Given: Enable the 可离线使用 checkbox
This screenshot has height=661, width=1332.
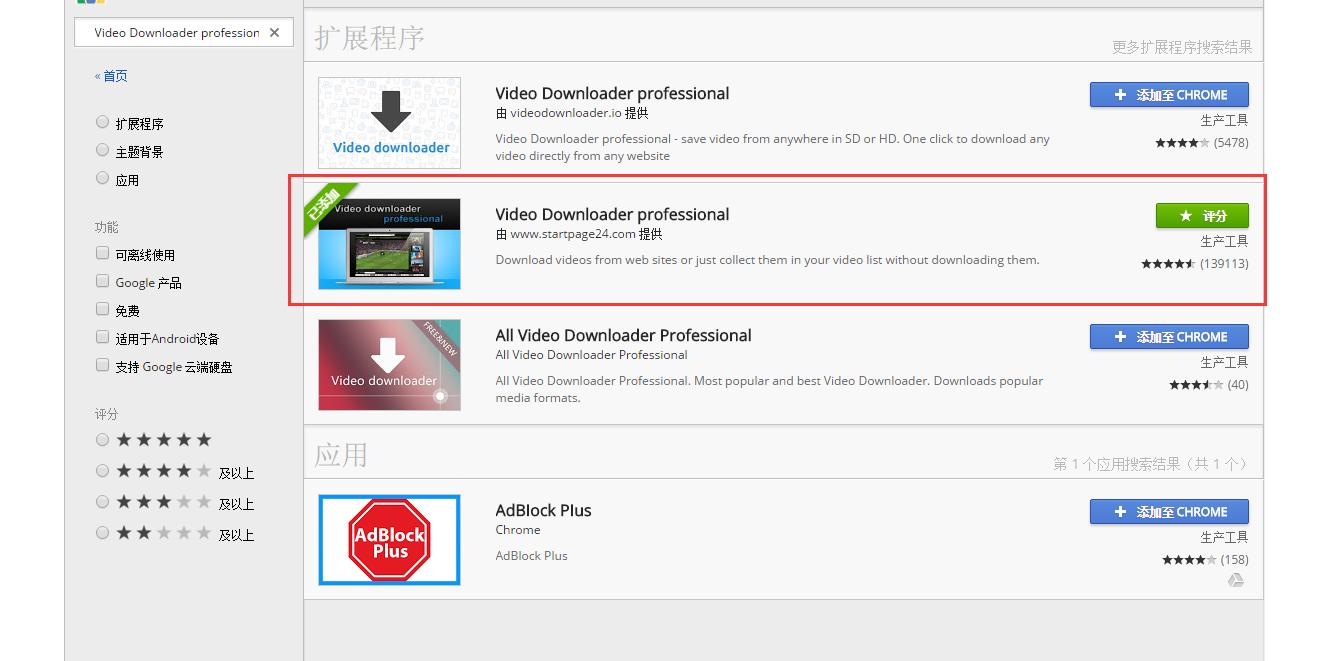Looking at the screenshot, I should pyautogui.click(x=102, y=253).
